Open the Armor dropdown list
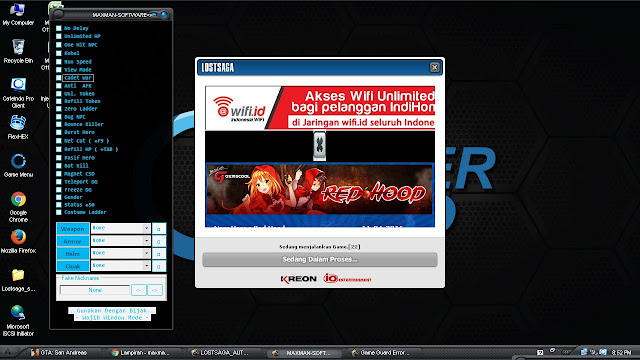Screen dimensions: 640x360 146,241
